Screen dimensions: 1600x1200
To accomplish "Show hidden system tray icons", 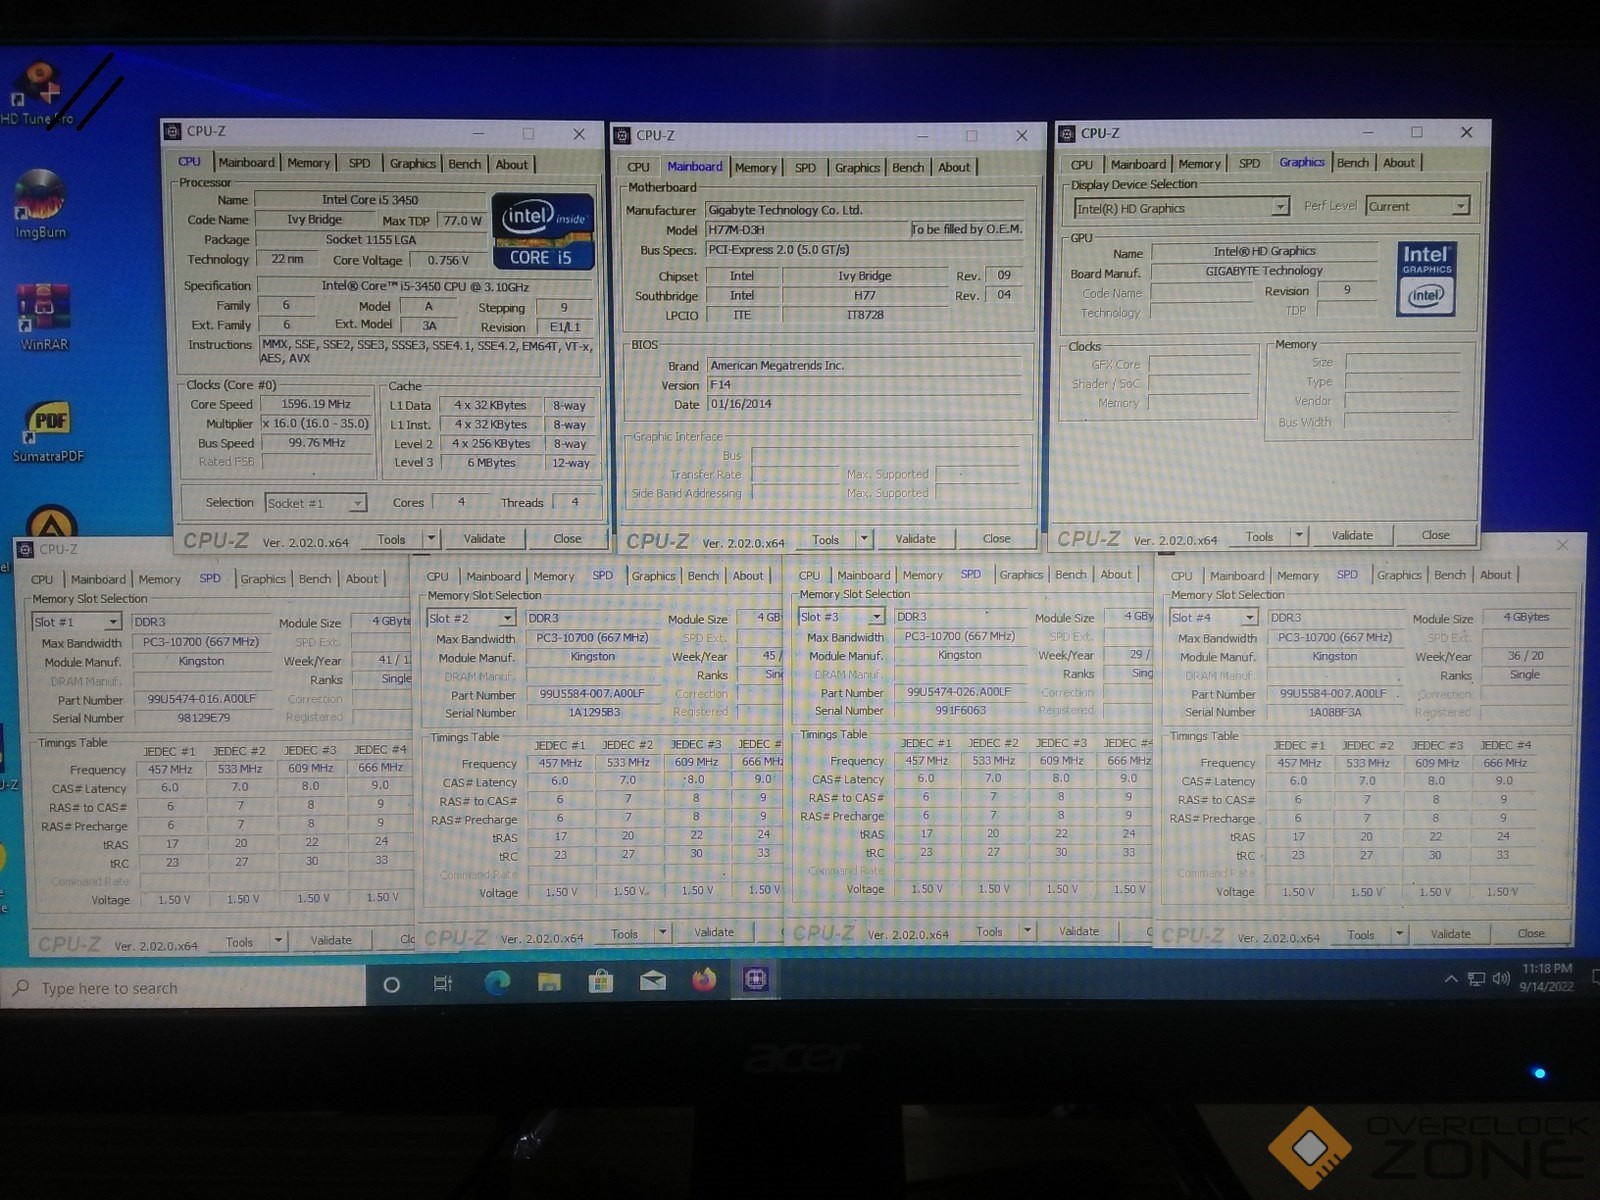I will coord(1451,979).
